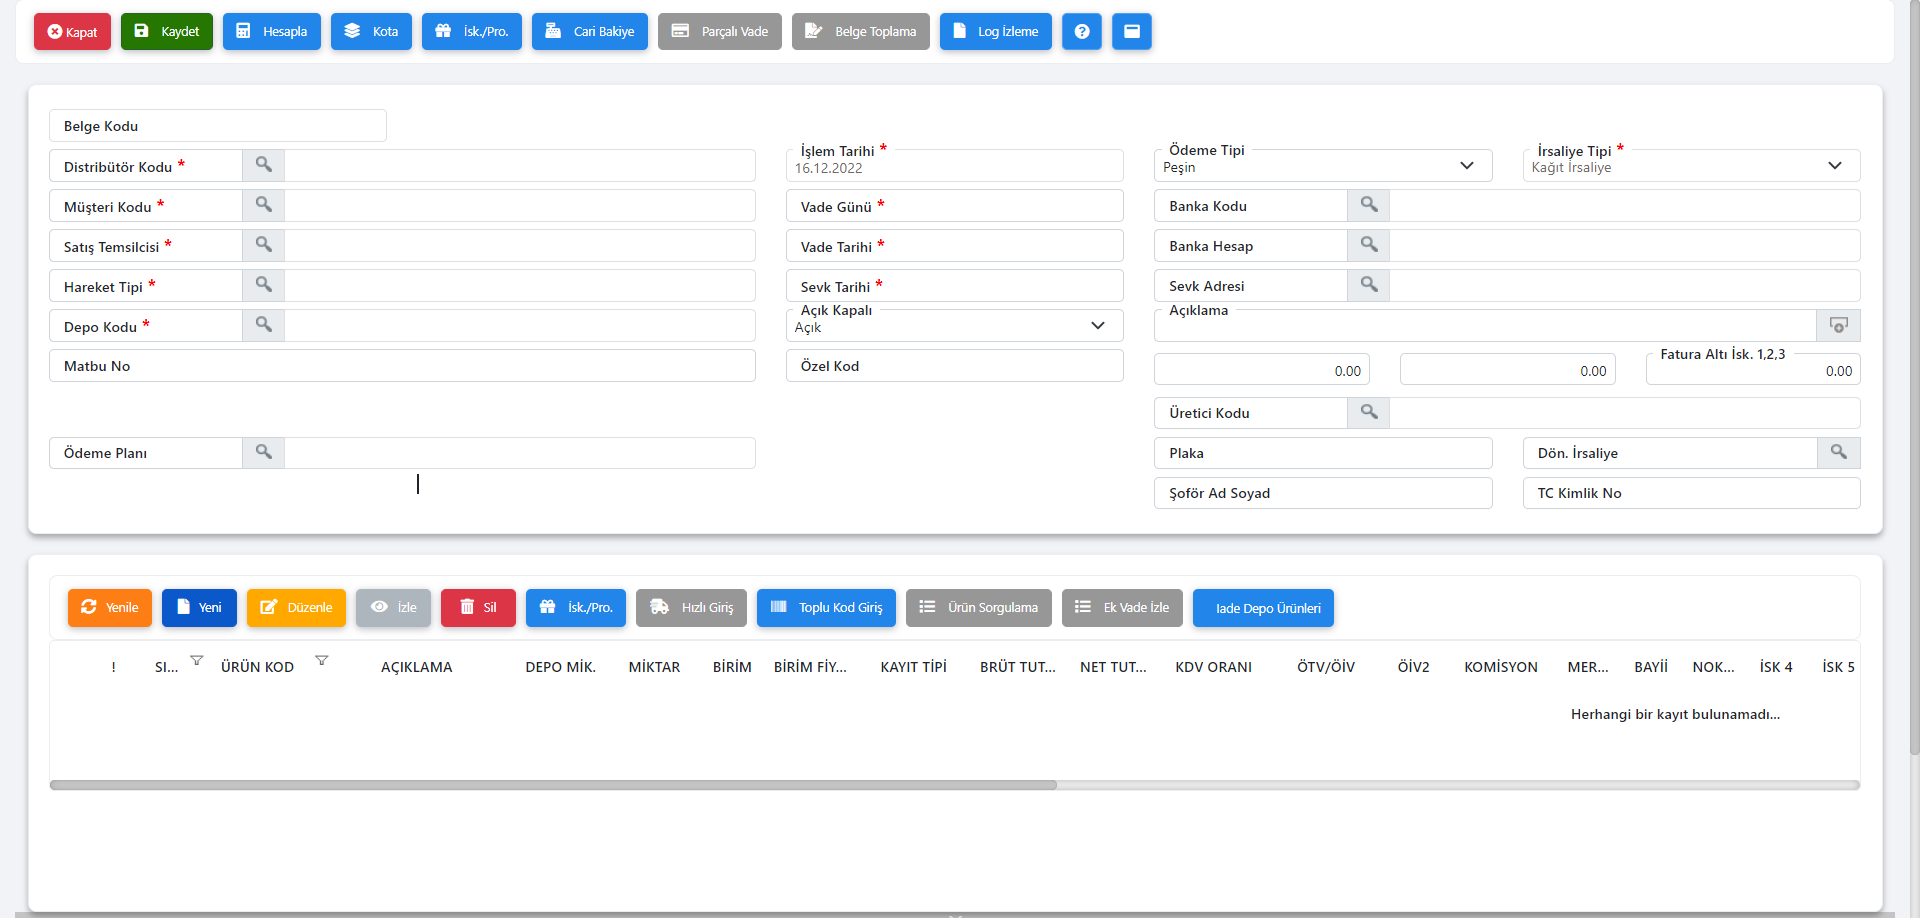Click Toplu Kod Giriş button
The height and width of the screenshot is (918, 1920).
(826, 608)
